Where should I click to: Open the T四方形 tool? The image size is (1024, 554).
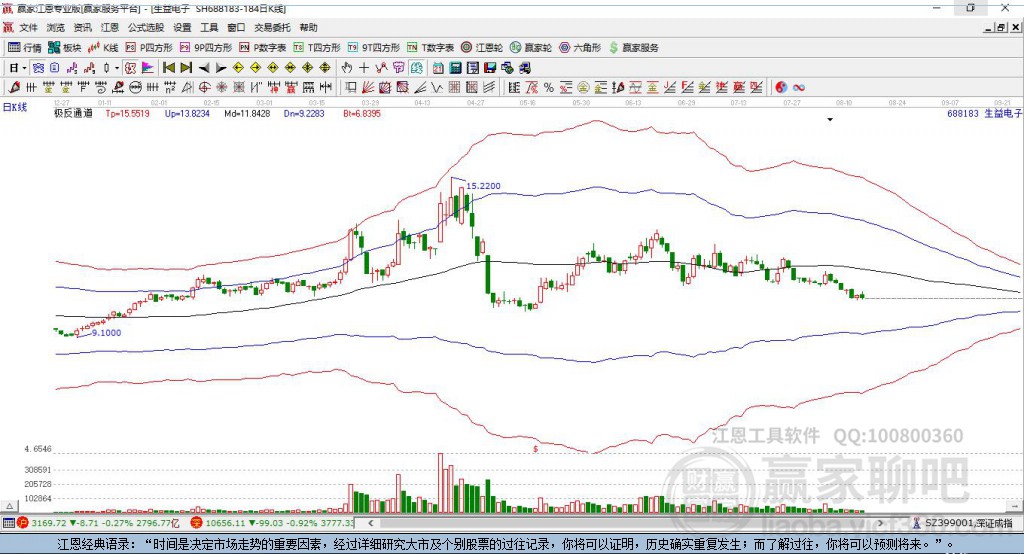click(x=317, y=48)
